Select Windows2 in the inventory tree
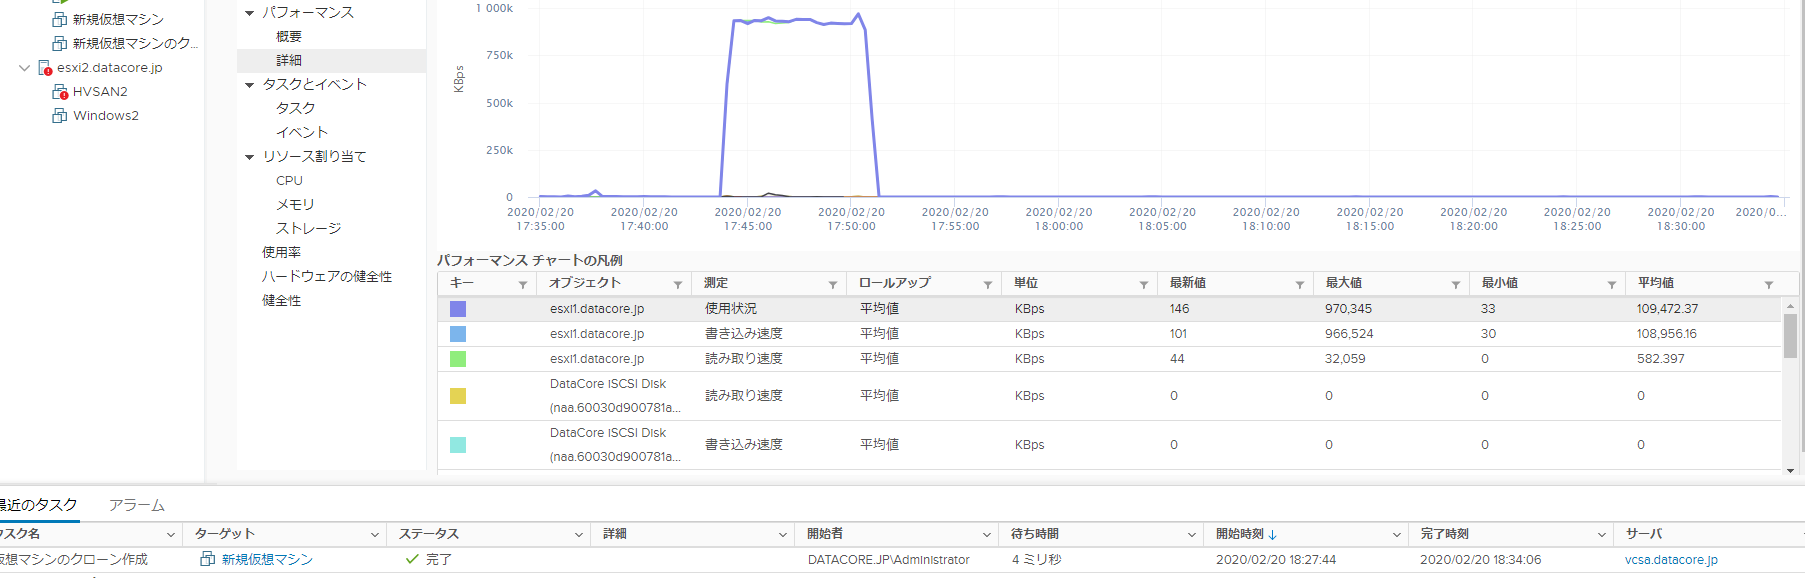 (106, 115)
